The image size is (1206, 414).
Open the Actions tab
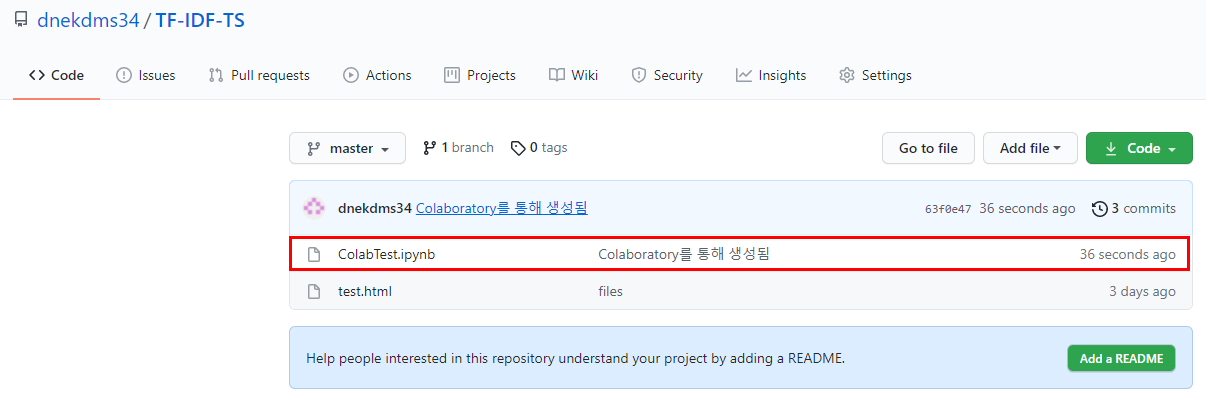[377, 75]
